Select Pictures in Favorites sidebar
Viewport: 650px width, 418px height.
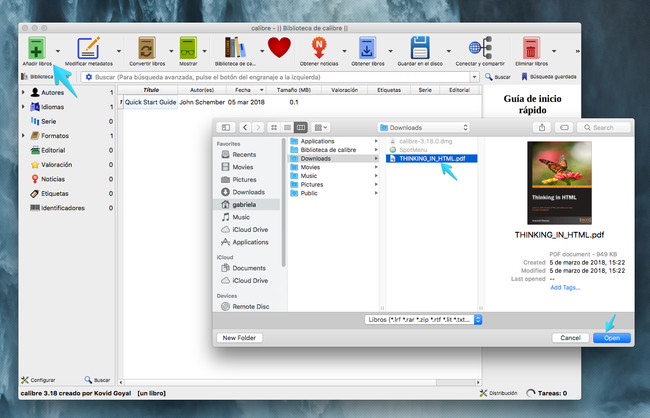tap(244, 179)
